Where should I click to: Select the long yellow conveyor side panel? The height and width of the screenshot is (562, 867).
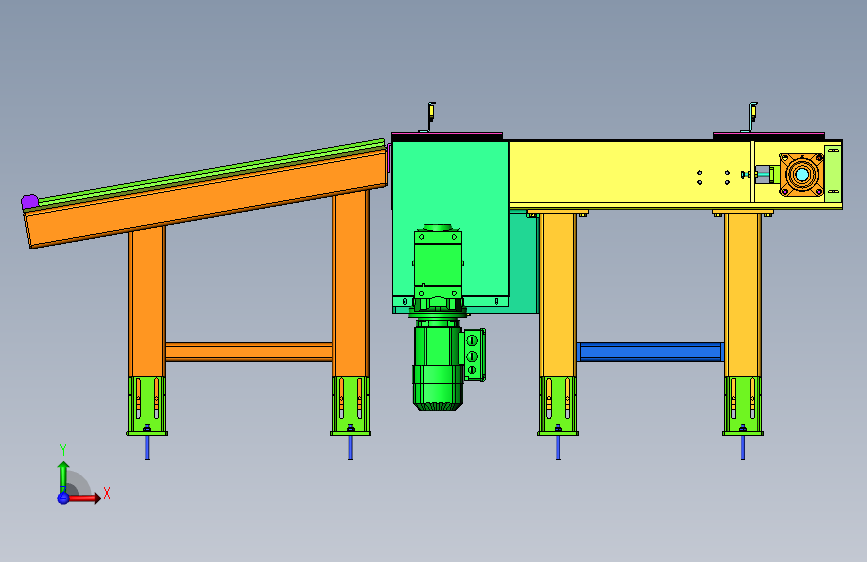pyautogui.click(x=628, y=174)
